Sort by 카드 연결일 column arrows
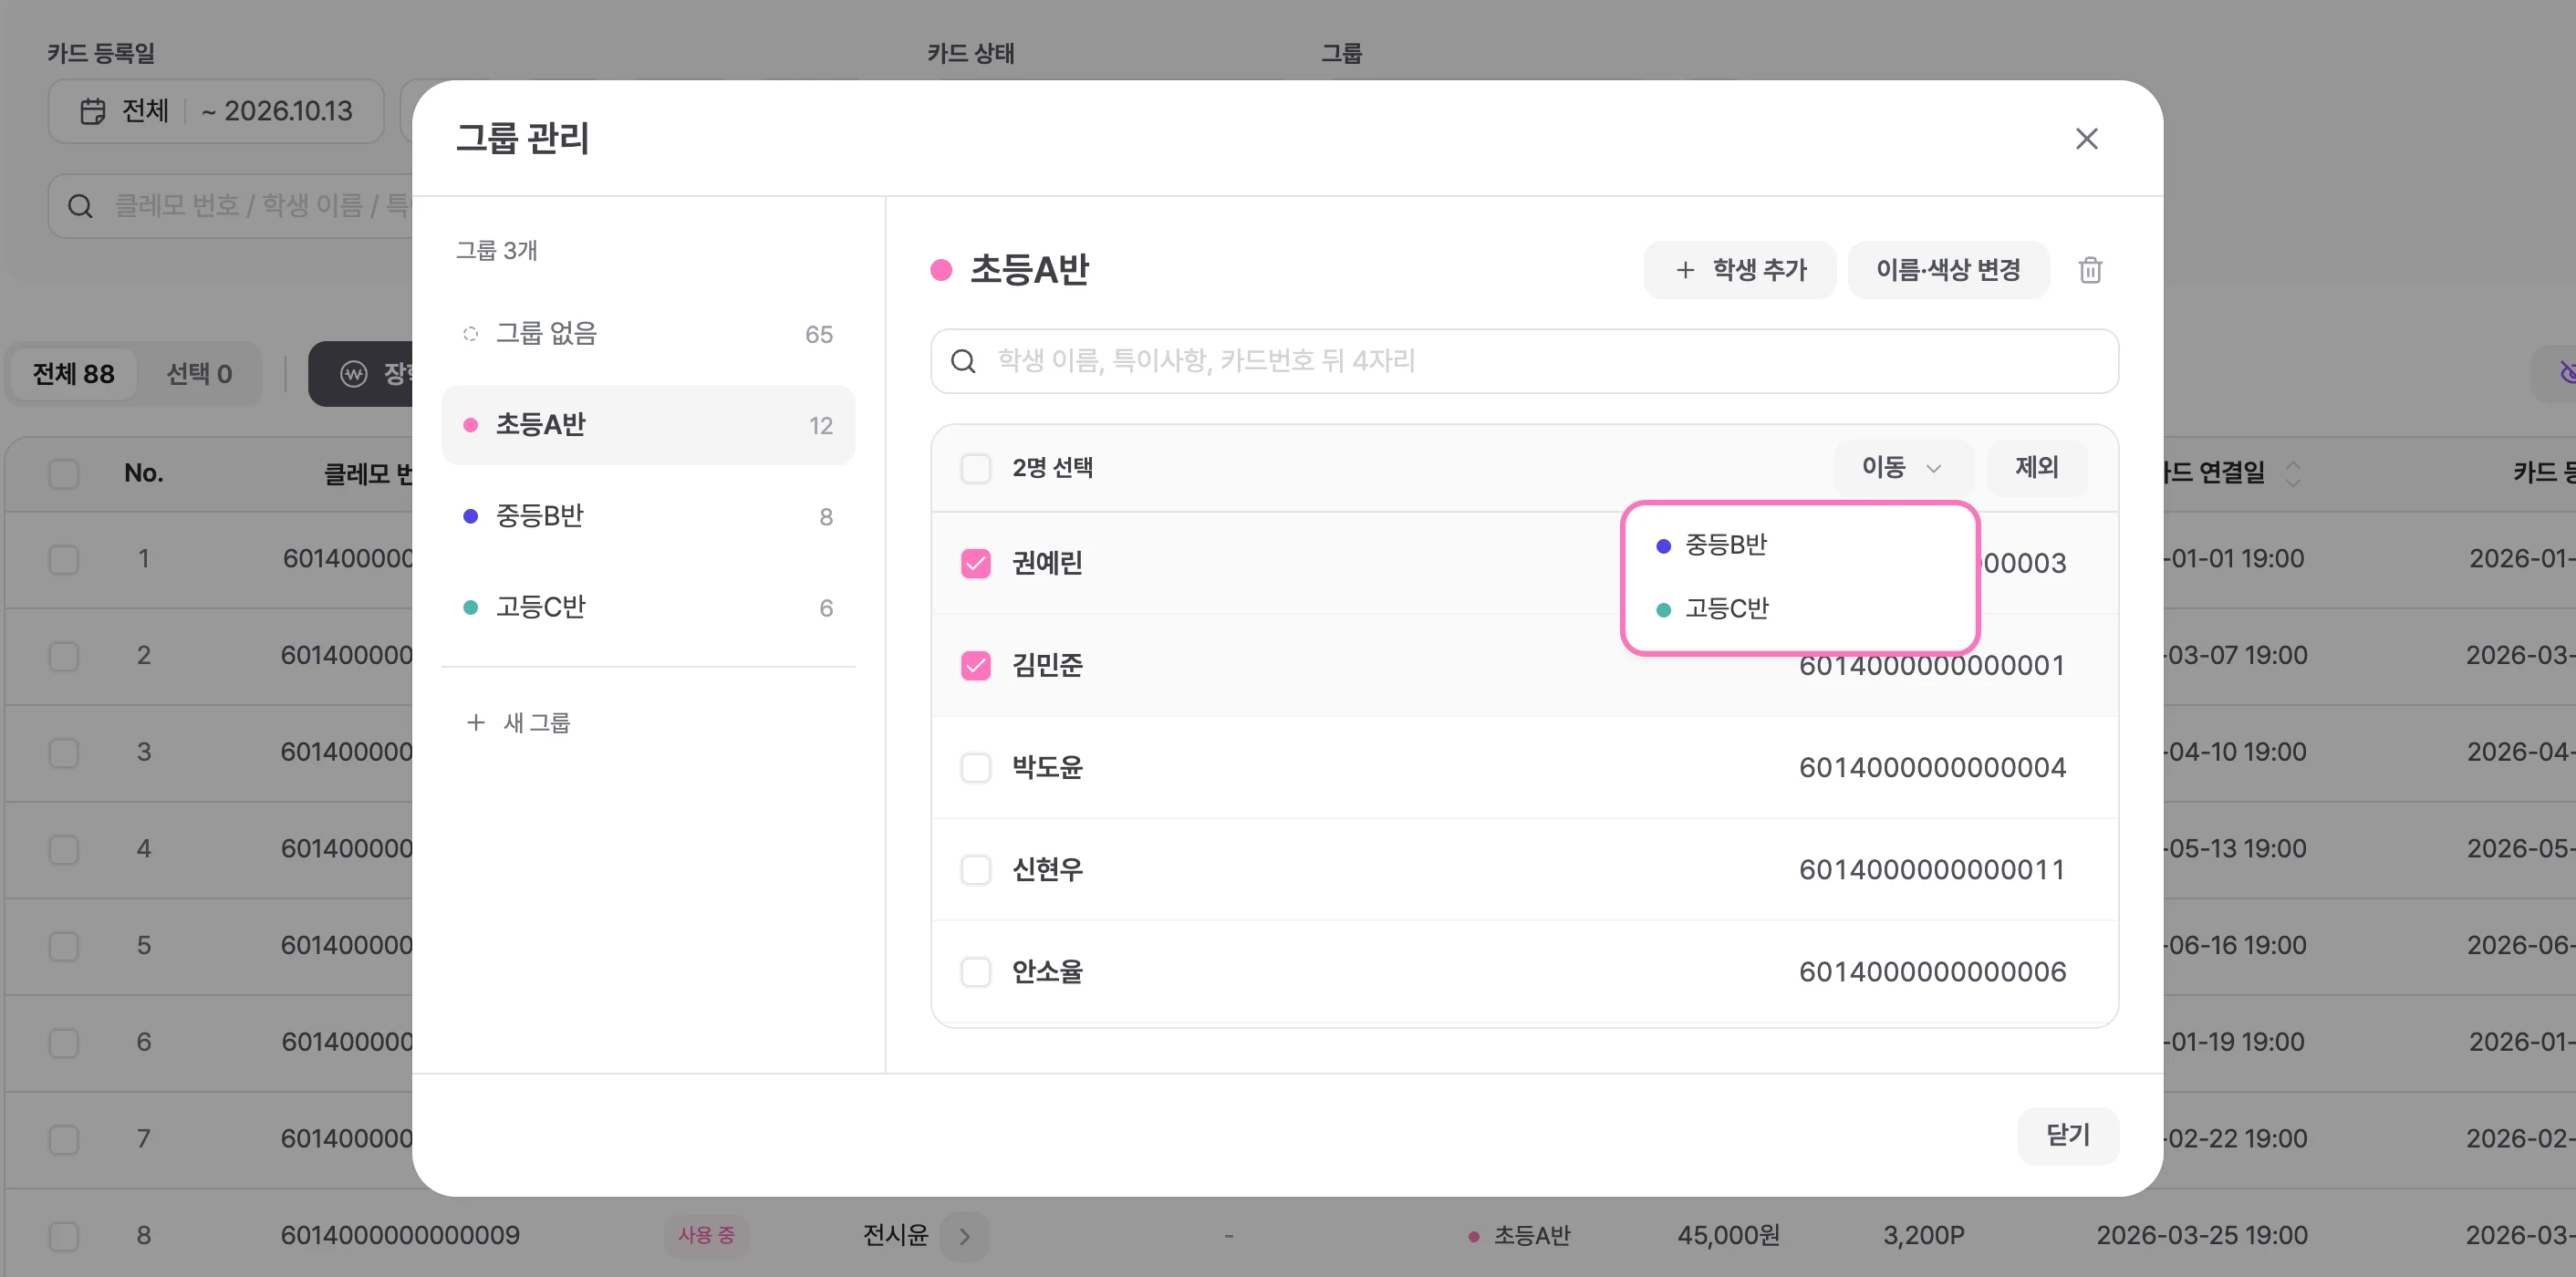 [2293, 473]
